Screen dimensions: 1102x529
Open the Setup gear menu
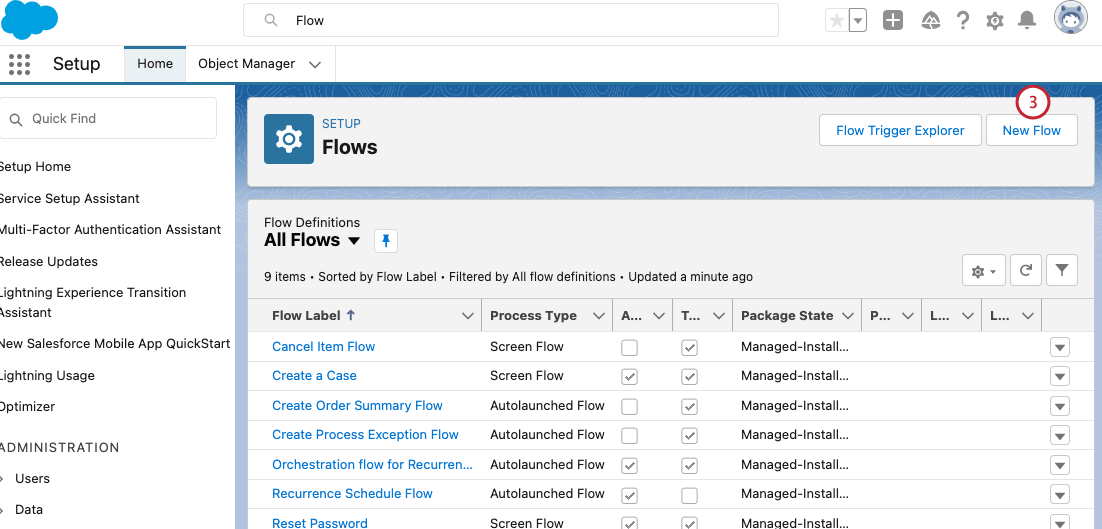click(994, 20)
